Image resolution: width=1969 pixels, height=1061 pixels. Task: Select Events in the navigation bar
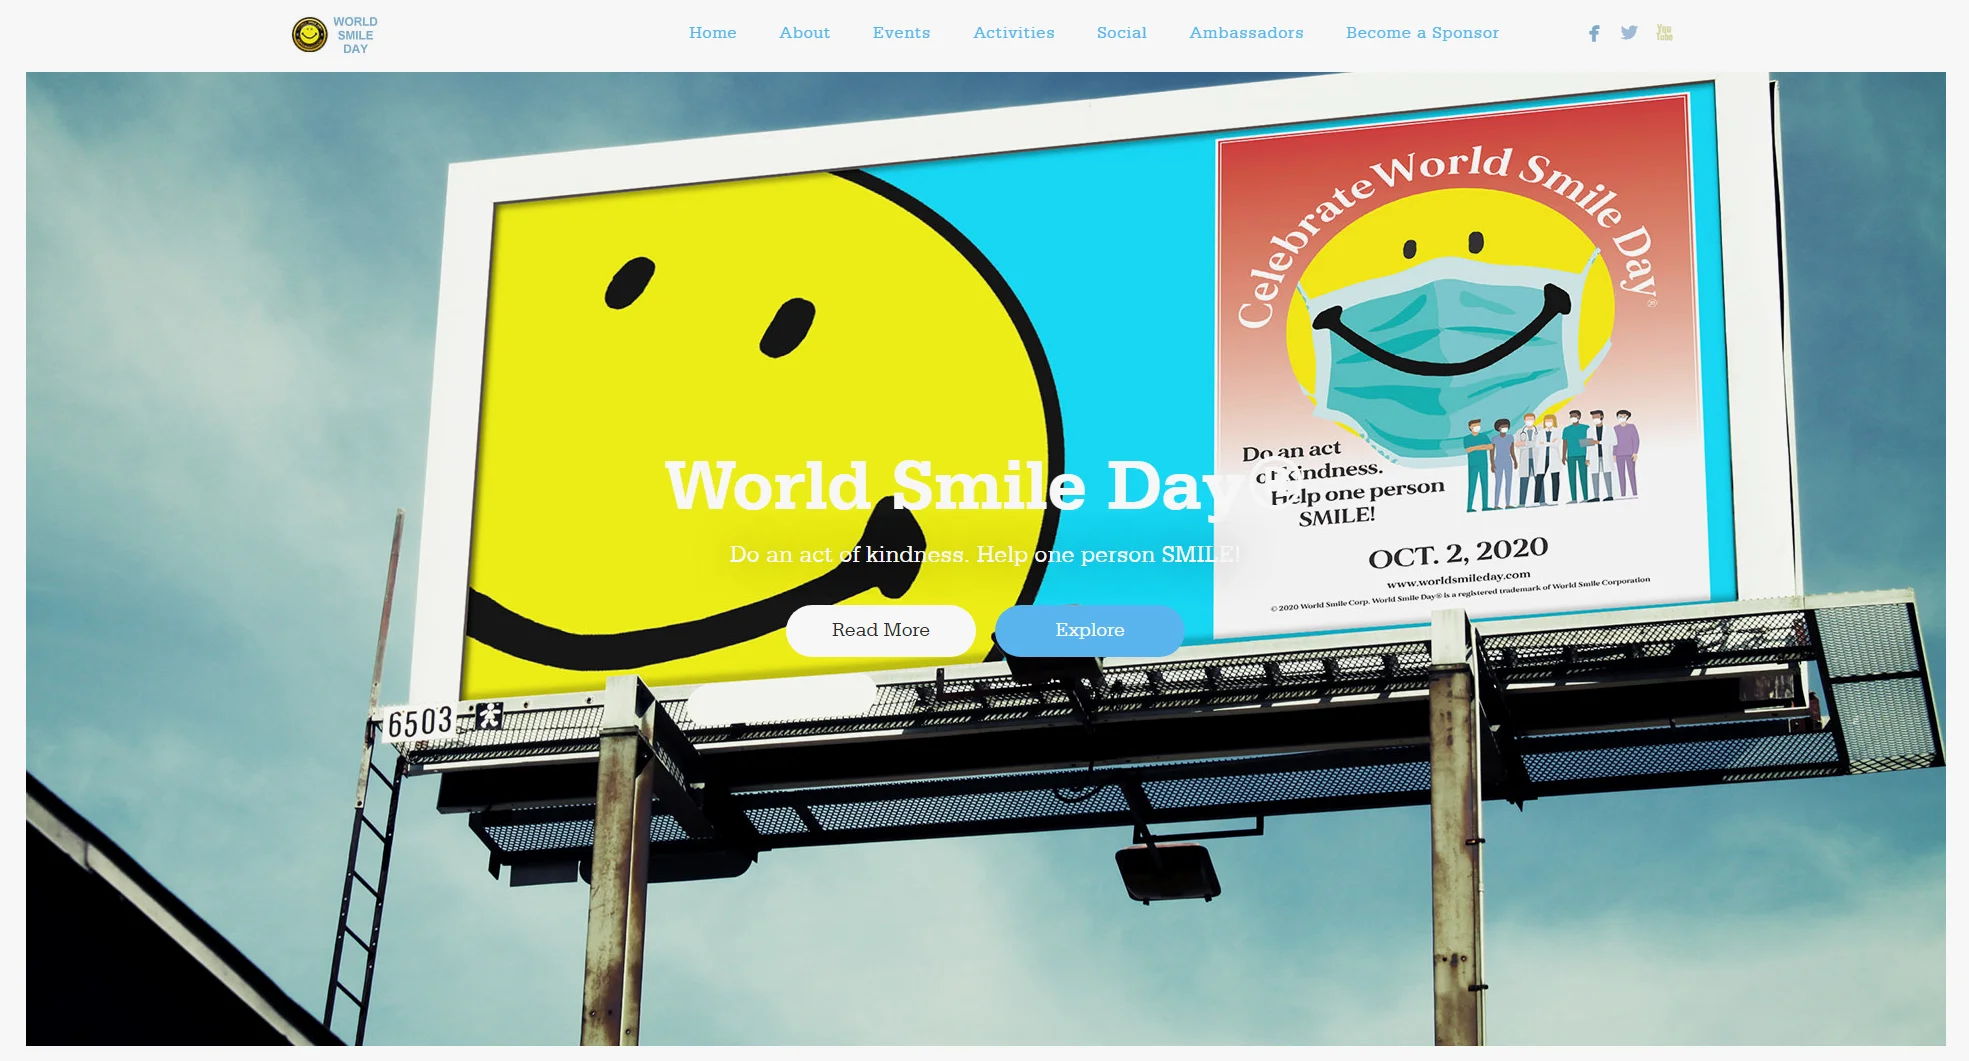(x=902, y=33)
